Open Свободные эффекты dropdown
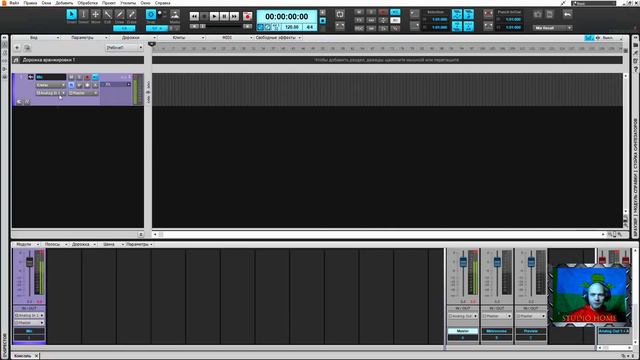Image resolution: width=640 pixels, height=360 pixels. [x=278, y=38]
